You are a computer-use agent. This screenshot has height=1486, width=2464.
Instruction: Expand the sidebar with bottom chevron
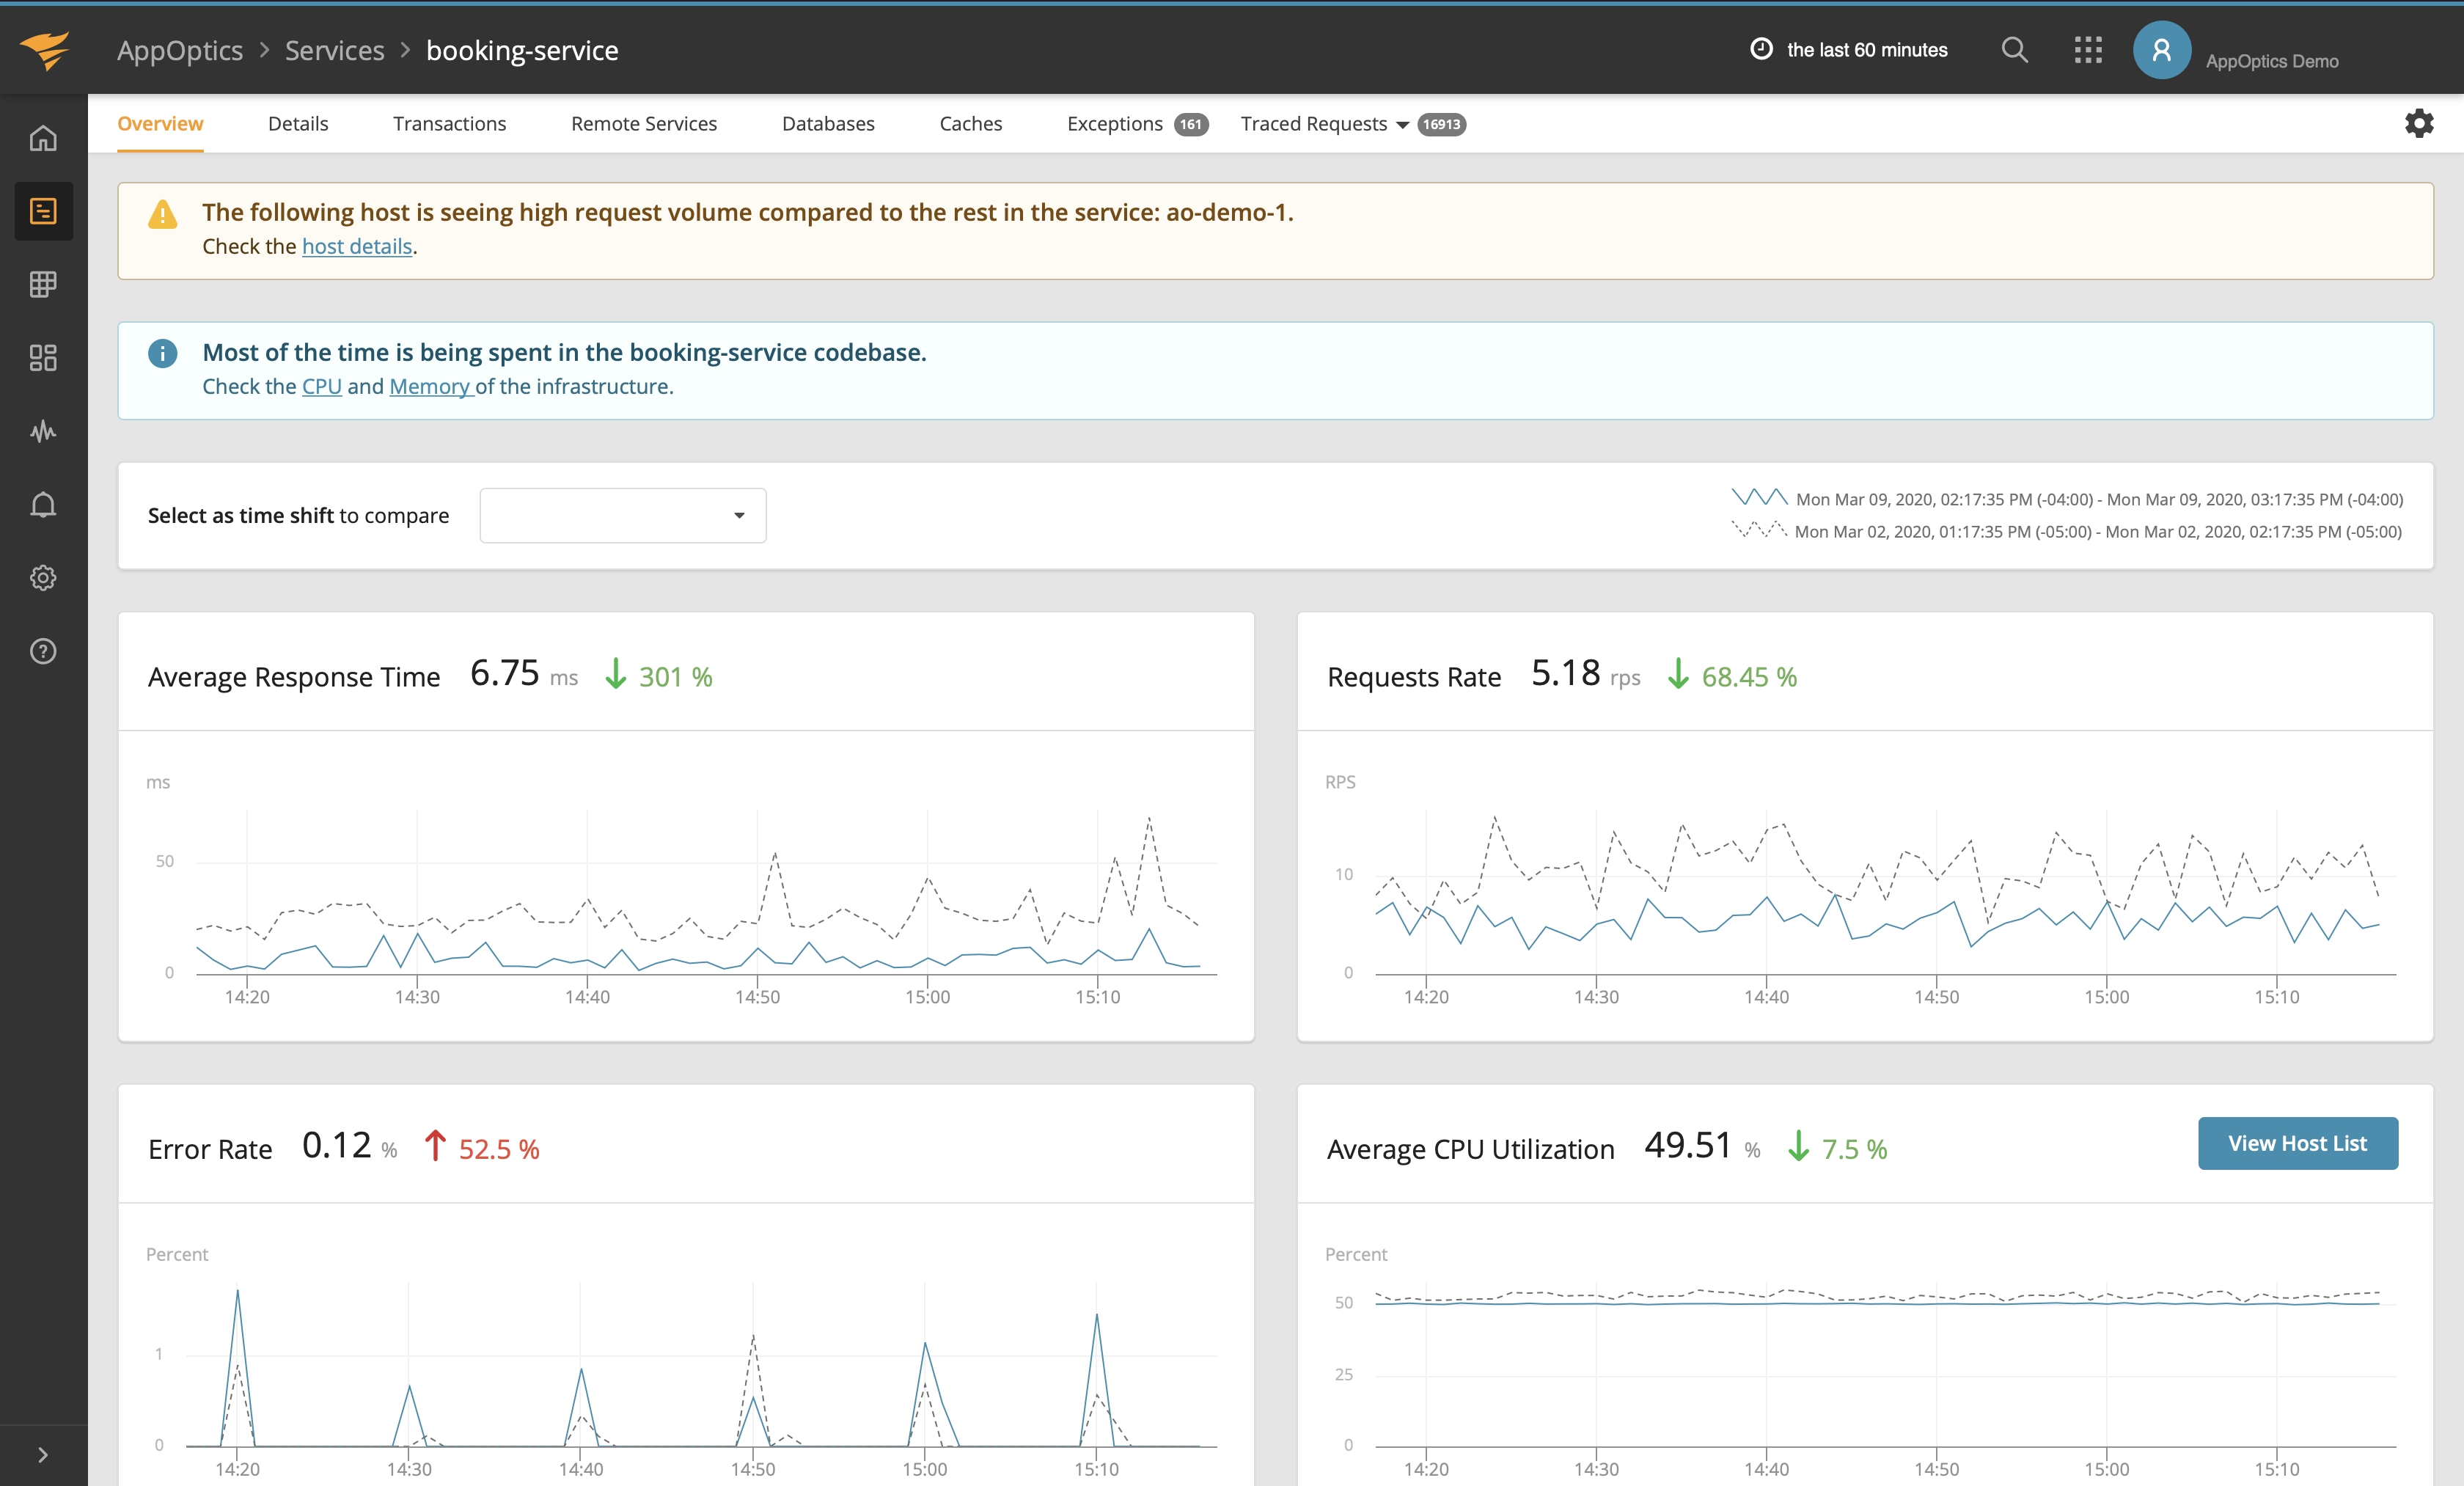coord(43,1455)
